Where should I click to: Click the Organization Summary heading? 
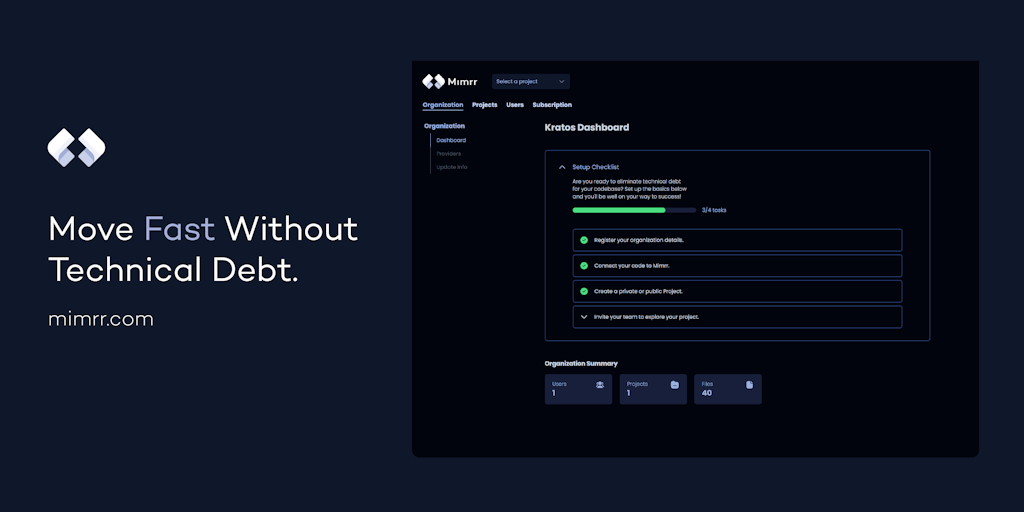pyautogui.click(x=581, y=364)
